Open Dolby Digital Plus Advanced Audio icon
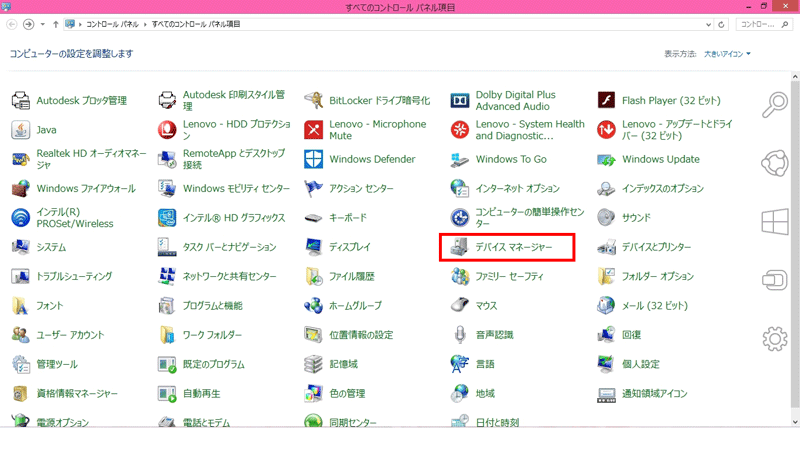 click(x=460, y=101)
